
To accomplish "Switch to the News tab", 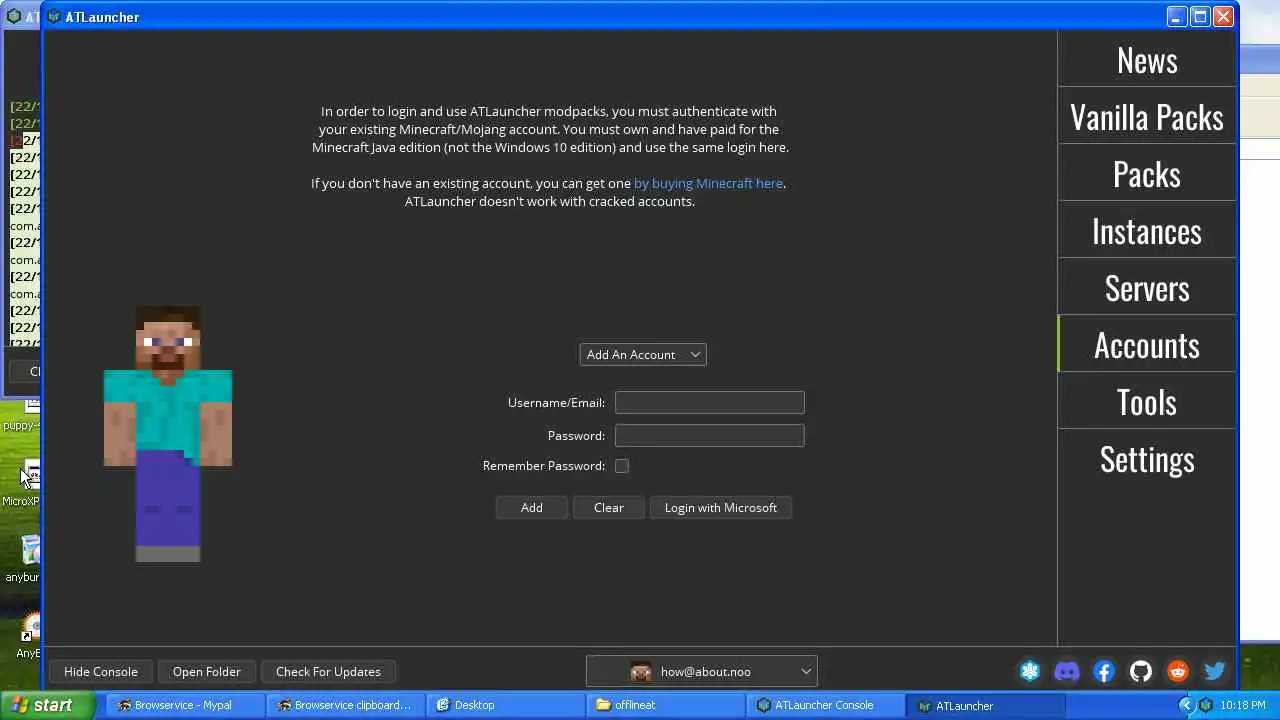I will click(1147, 60).
